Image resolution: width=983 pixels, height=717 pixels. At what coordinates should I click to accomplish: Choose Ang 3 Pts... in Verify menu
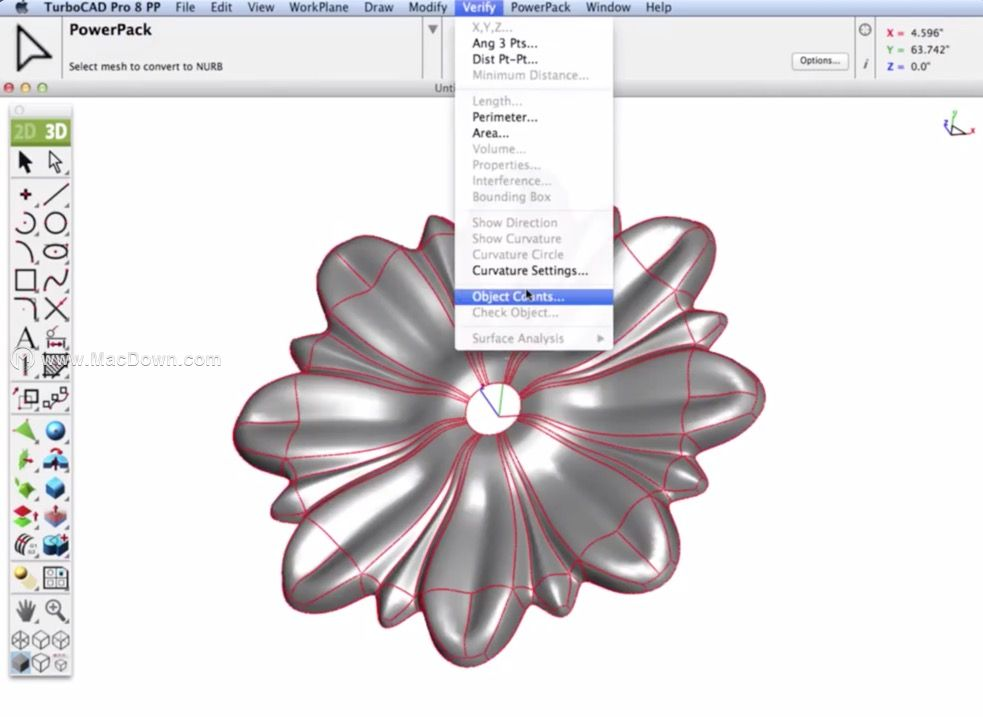(534, 43)
